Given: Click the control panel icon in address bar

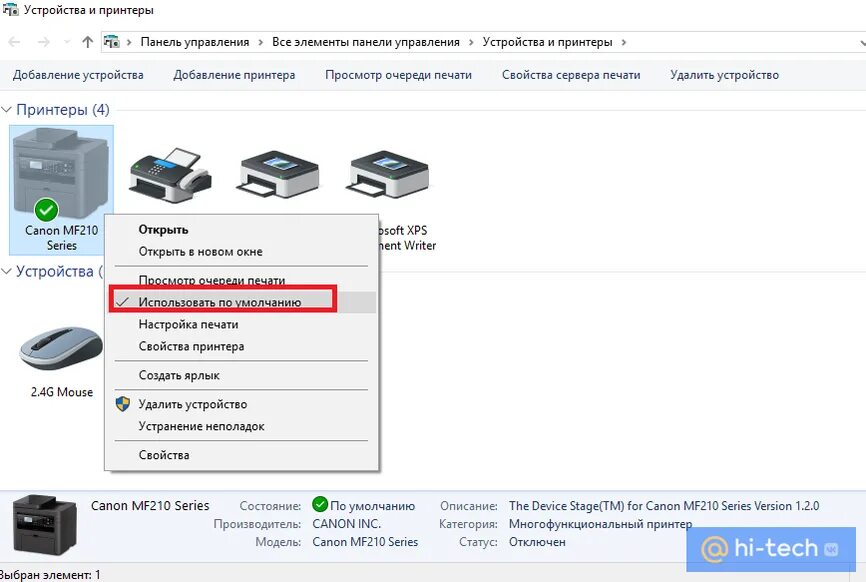Looking at the screenshot, I should pyautogui.click(x=112, y=42).
